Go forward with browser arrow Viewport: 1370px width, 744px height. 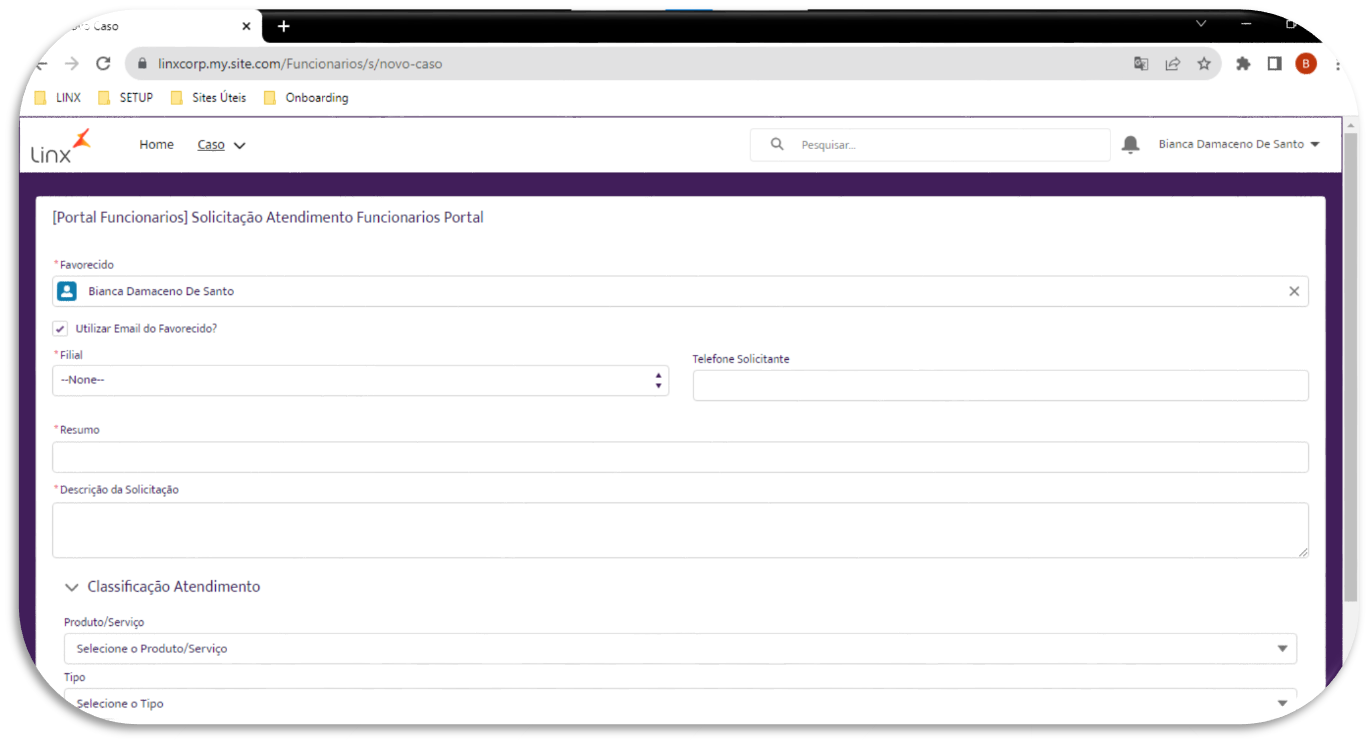71,63
